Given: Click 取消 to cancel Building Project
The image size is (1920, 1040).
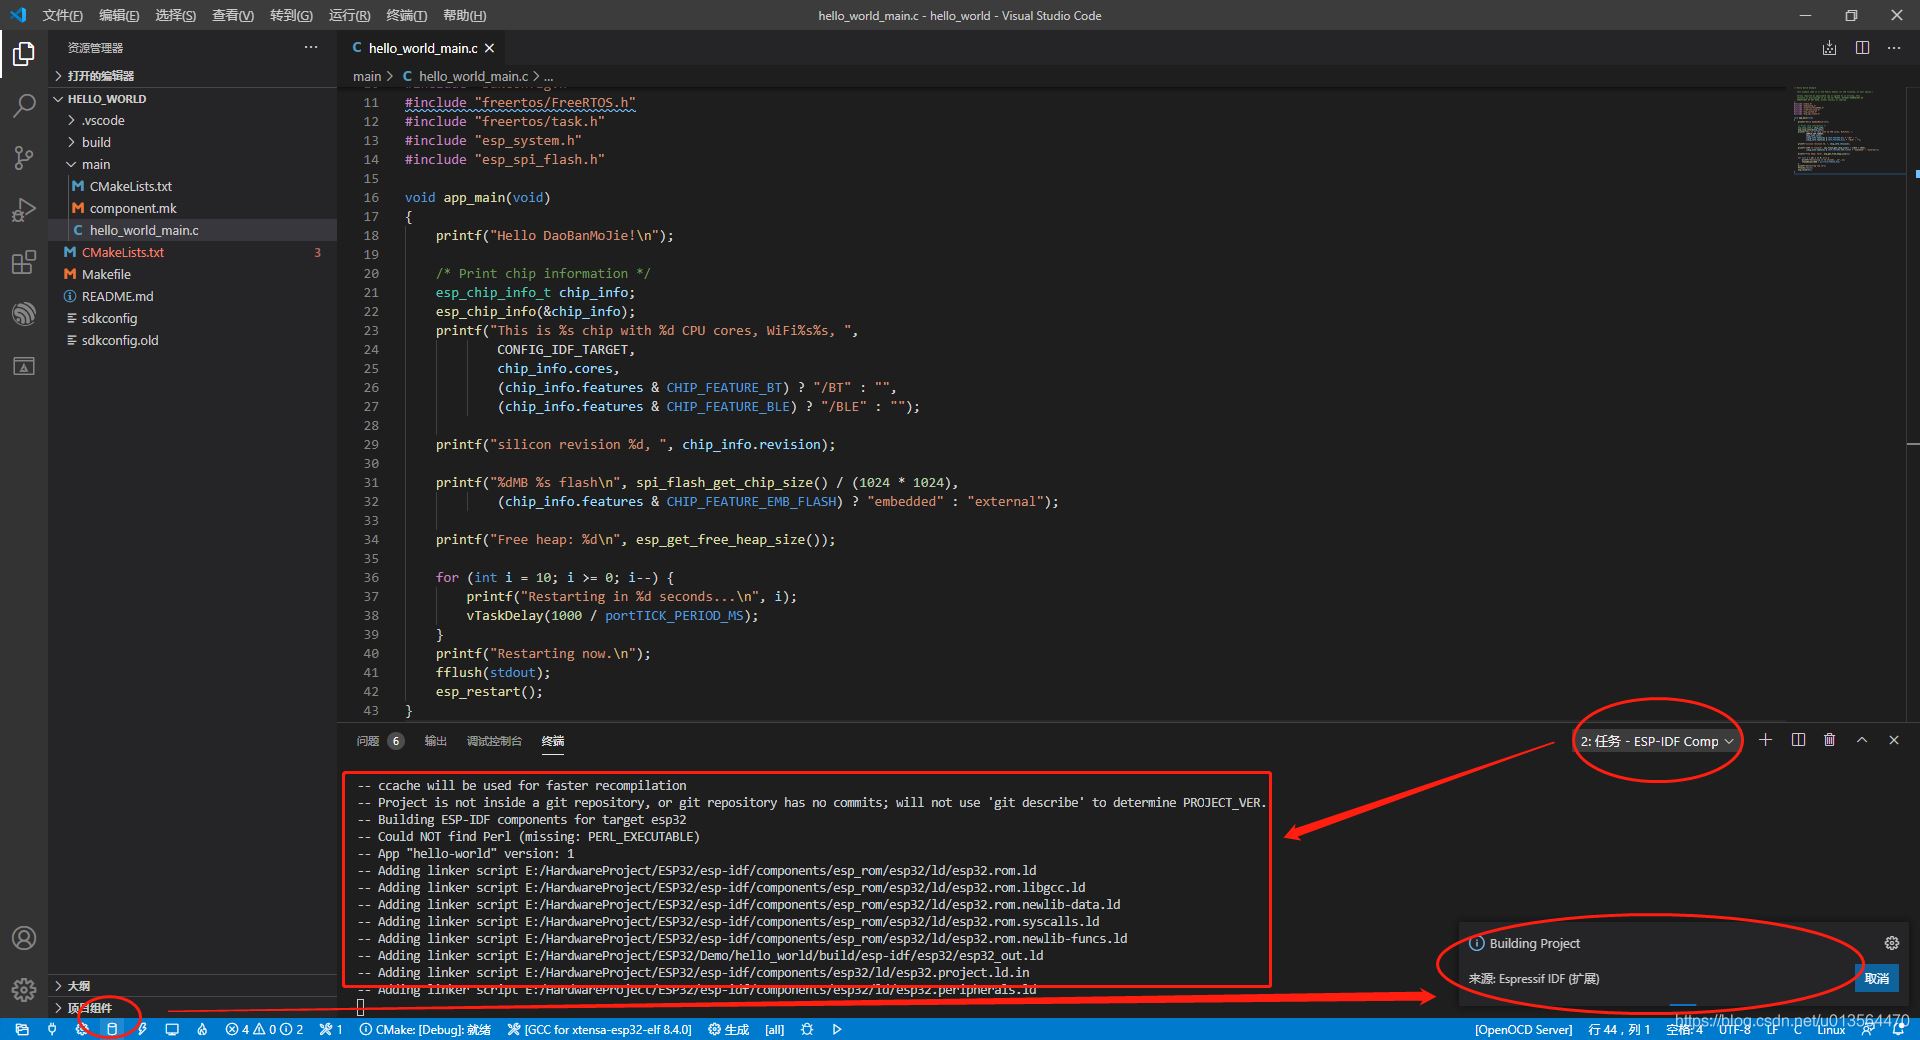Looking at the screenshot, I should click(1876, 978).
